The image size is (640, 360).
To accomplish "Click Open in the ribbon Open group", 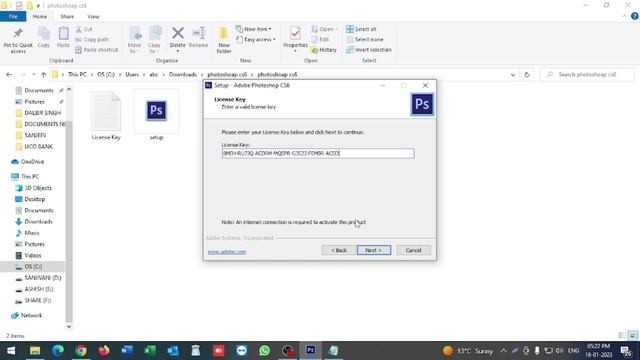I will (324, 29).
